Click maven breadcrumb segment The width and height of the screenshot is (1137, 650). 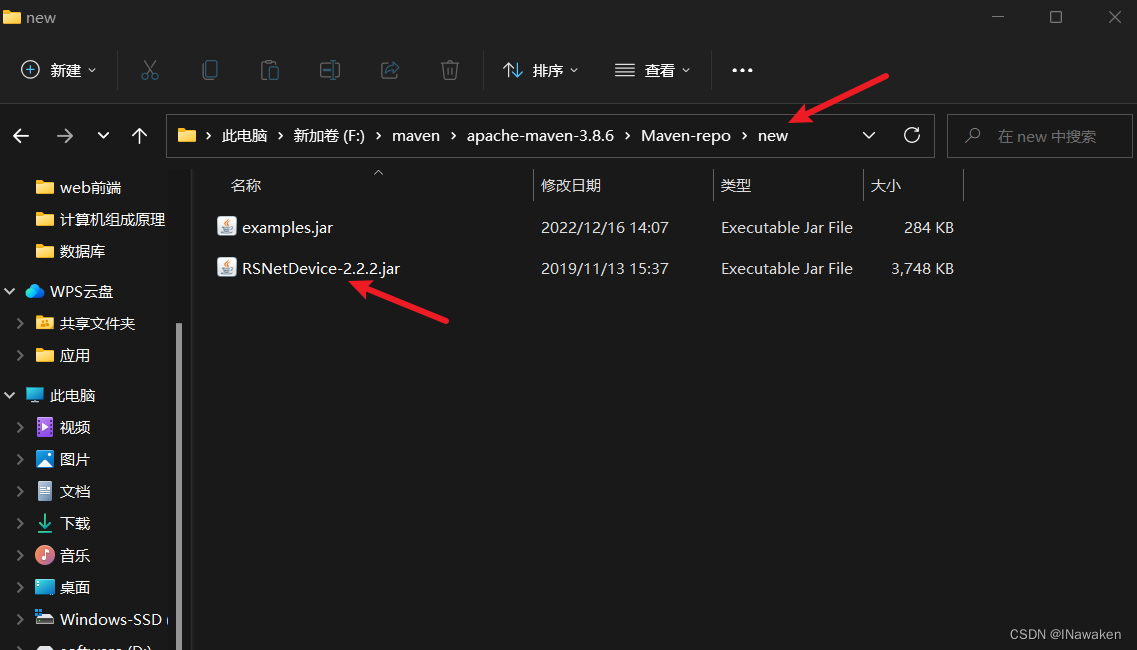[415, 136]
